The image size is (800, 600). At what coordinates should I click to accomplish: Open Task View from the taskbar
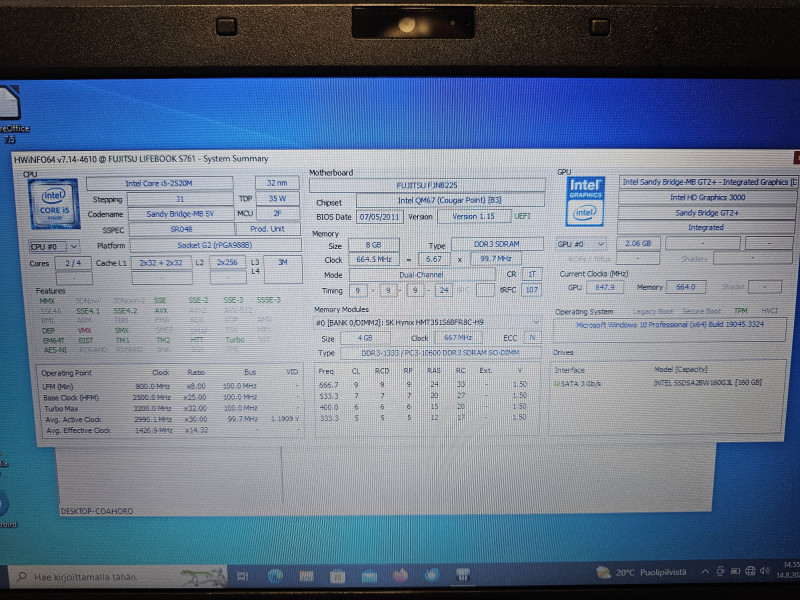click(x=242, y=577)
